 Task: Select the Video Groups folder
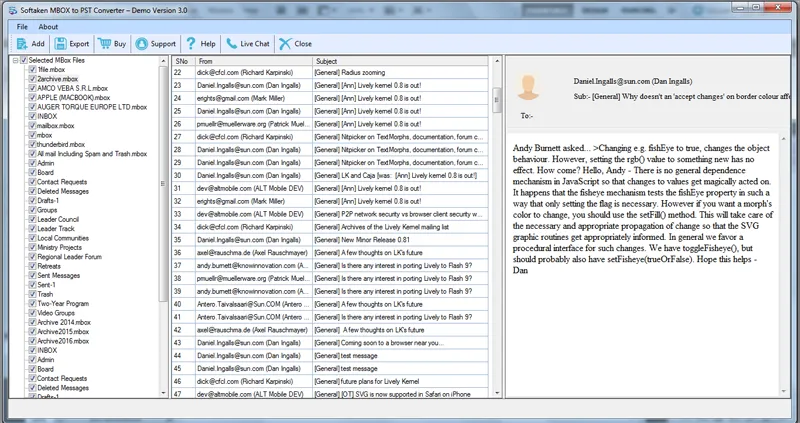56,313
